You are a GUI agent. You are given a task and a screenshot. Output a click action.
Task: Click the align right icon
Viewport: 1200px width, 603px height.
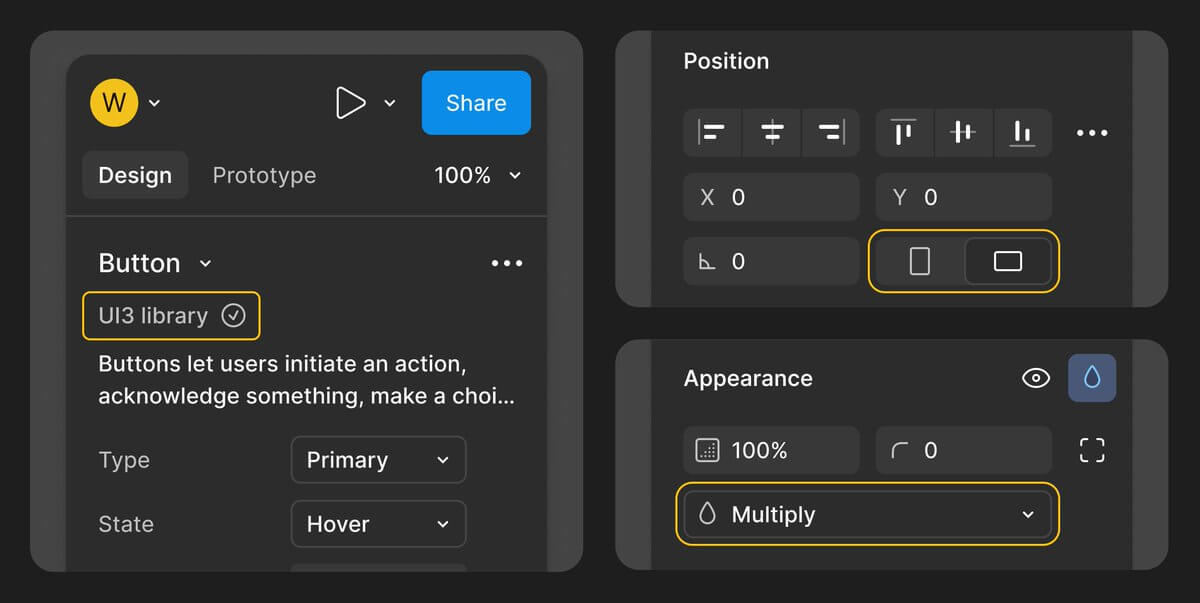(x=831, y=133)
